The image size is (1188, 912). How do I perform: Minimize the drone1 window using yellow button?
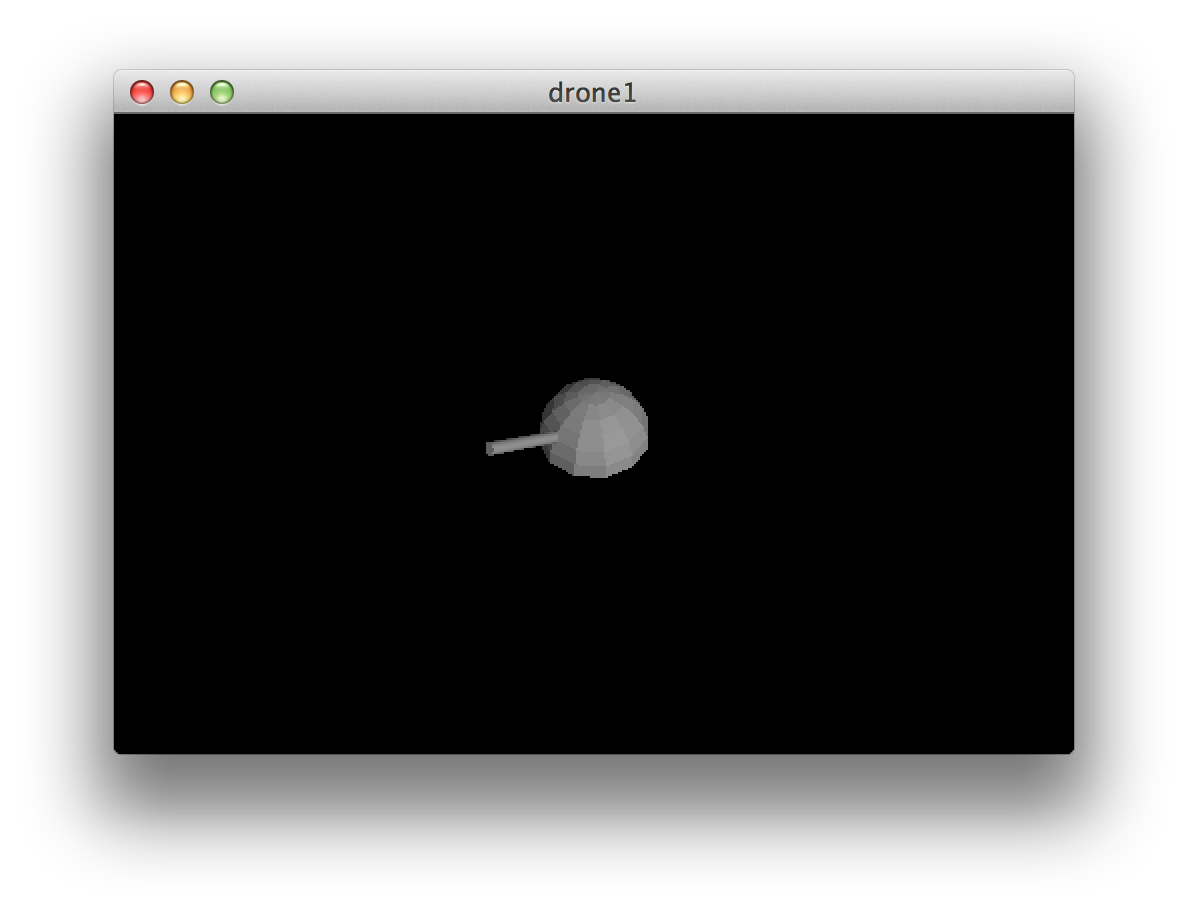(x=182, y=92)
